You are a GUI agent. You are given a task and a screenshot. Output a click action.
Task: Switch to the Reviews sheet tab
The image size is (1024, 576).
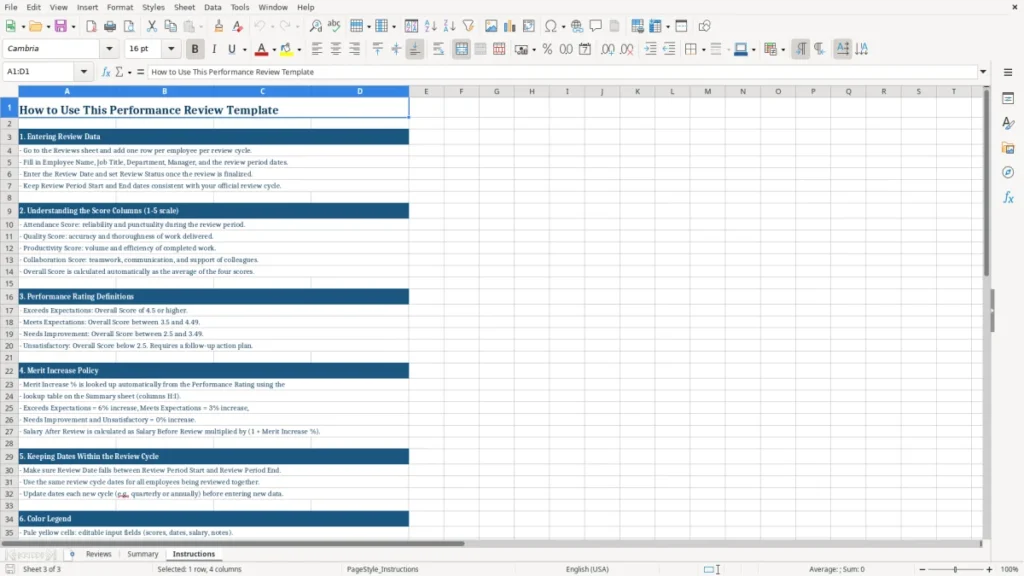click(x=99, y=554)
